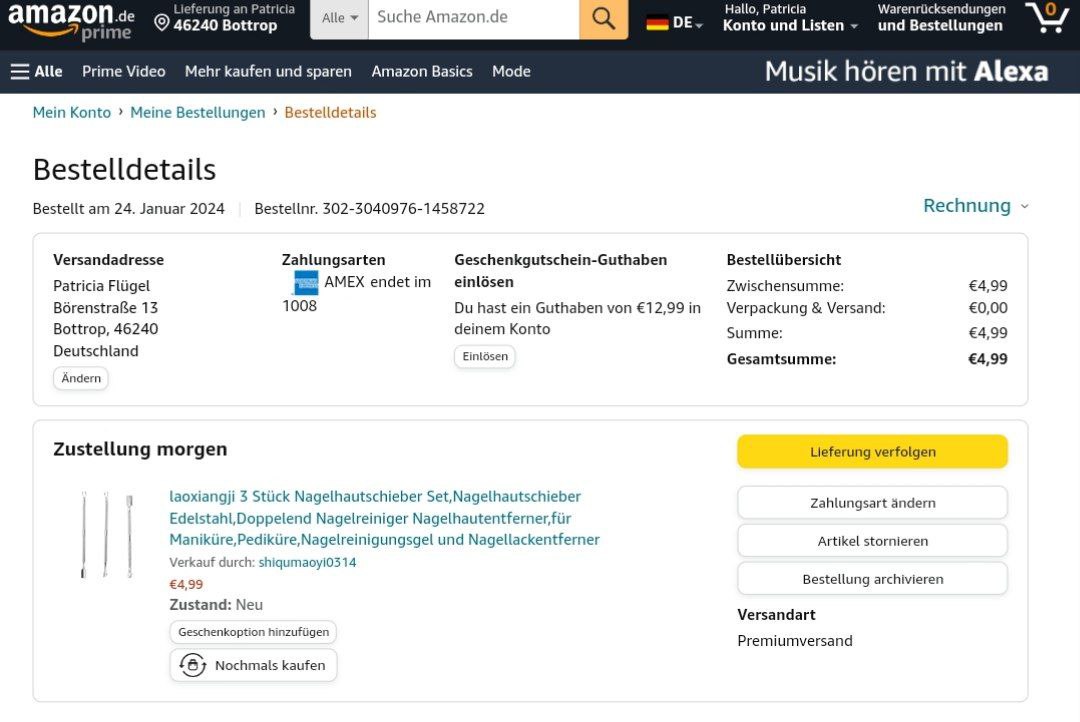Screen dimensions: 1080x722
Task: Click Artikel stornieren button
Action: (872, 541)
